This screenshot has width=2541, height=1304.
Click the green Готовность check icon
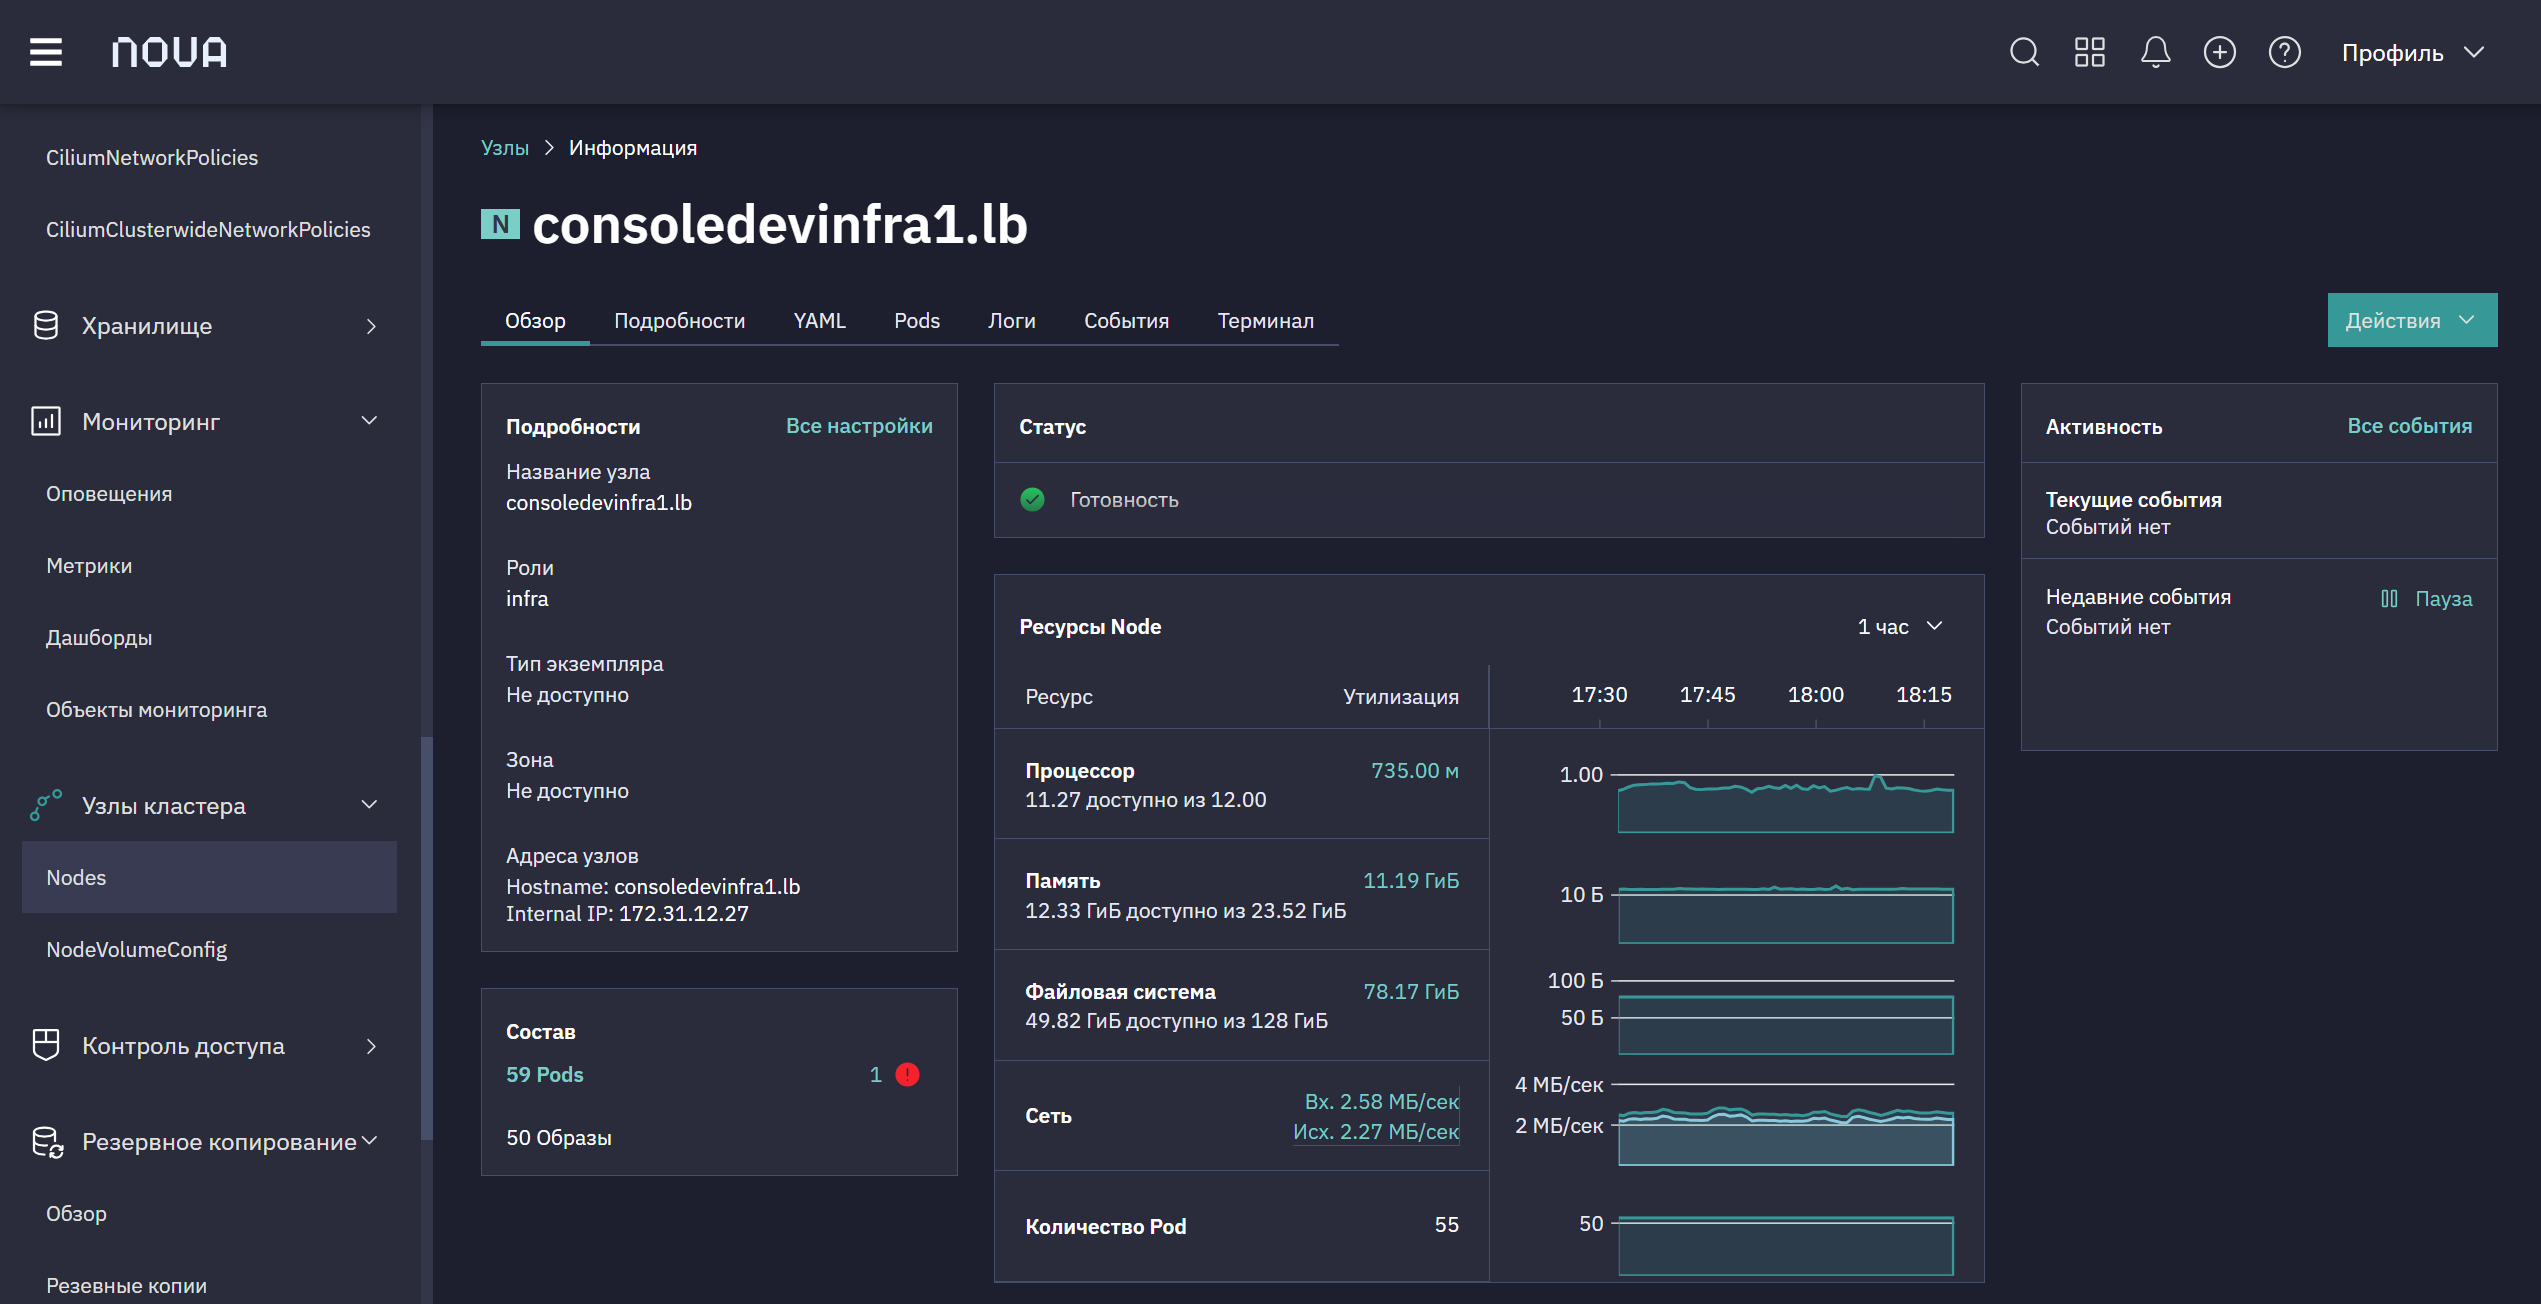1032,499
